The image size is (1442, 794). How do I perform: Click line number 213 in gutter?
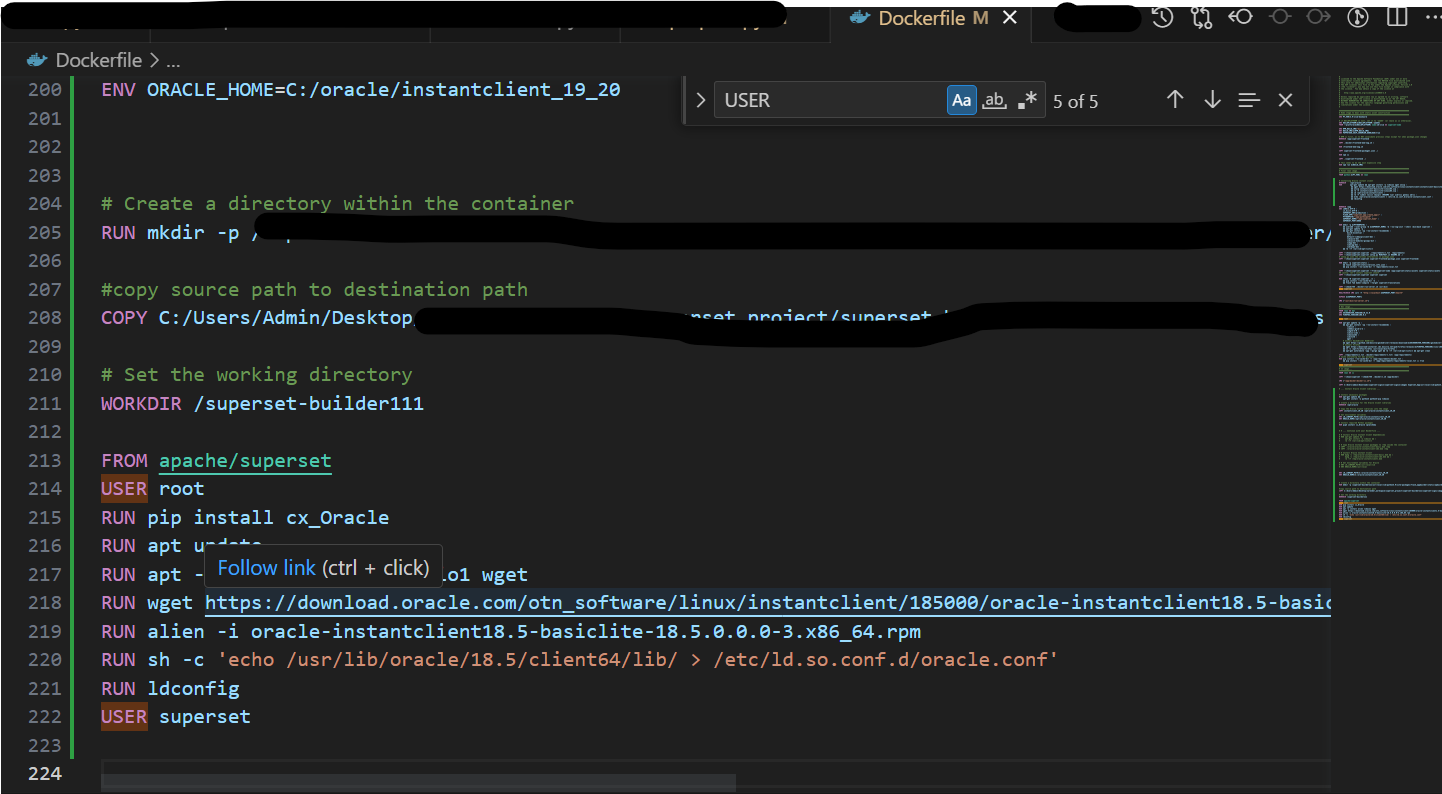[x=44, y=461]
